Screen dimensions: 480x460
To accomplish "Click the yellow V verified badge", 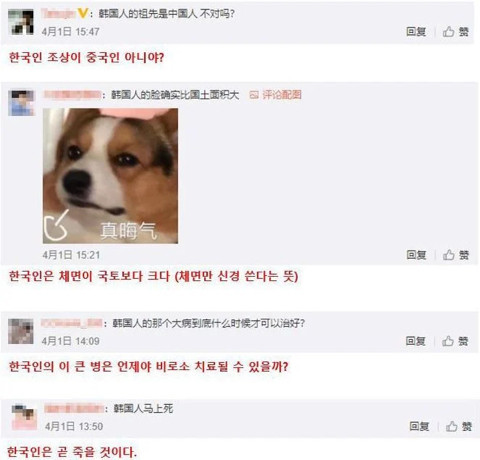I will (x=82, y=13).
